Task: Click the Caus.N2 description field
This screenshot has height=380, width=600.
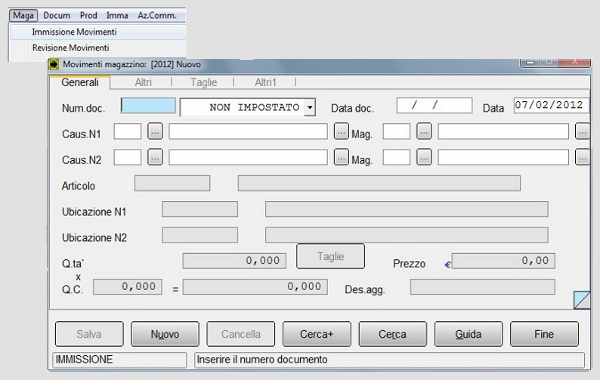Action: 248,157
